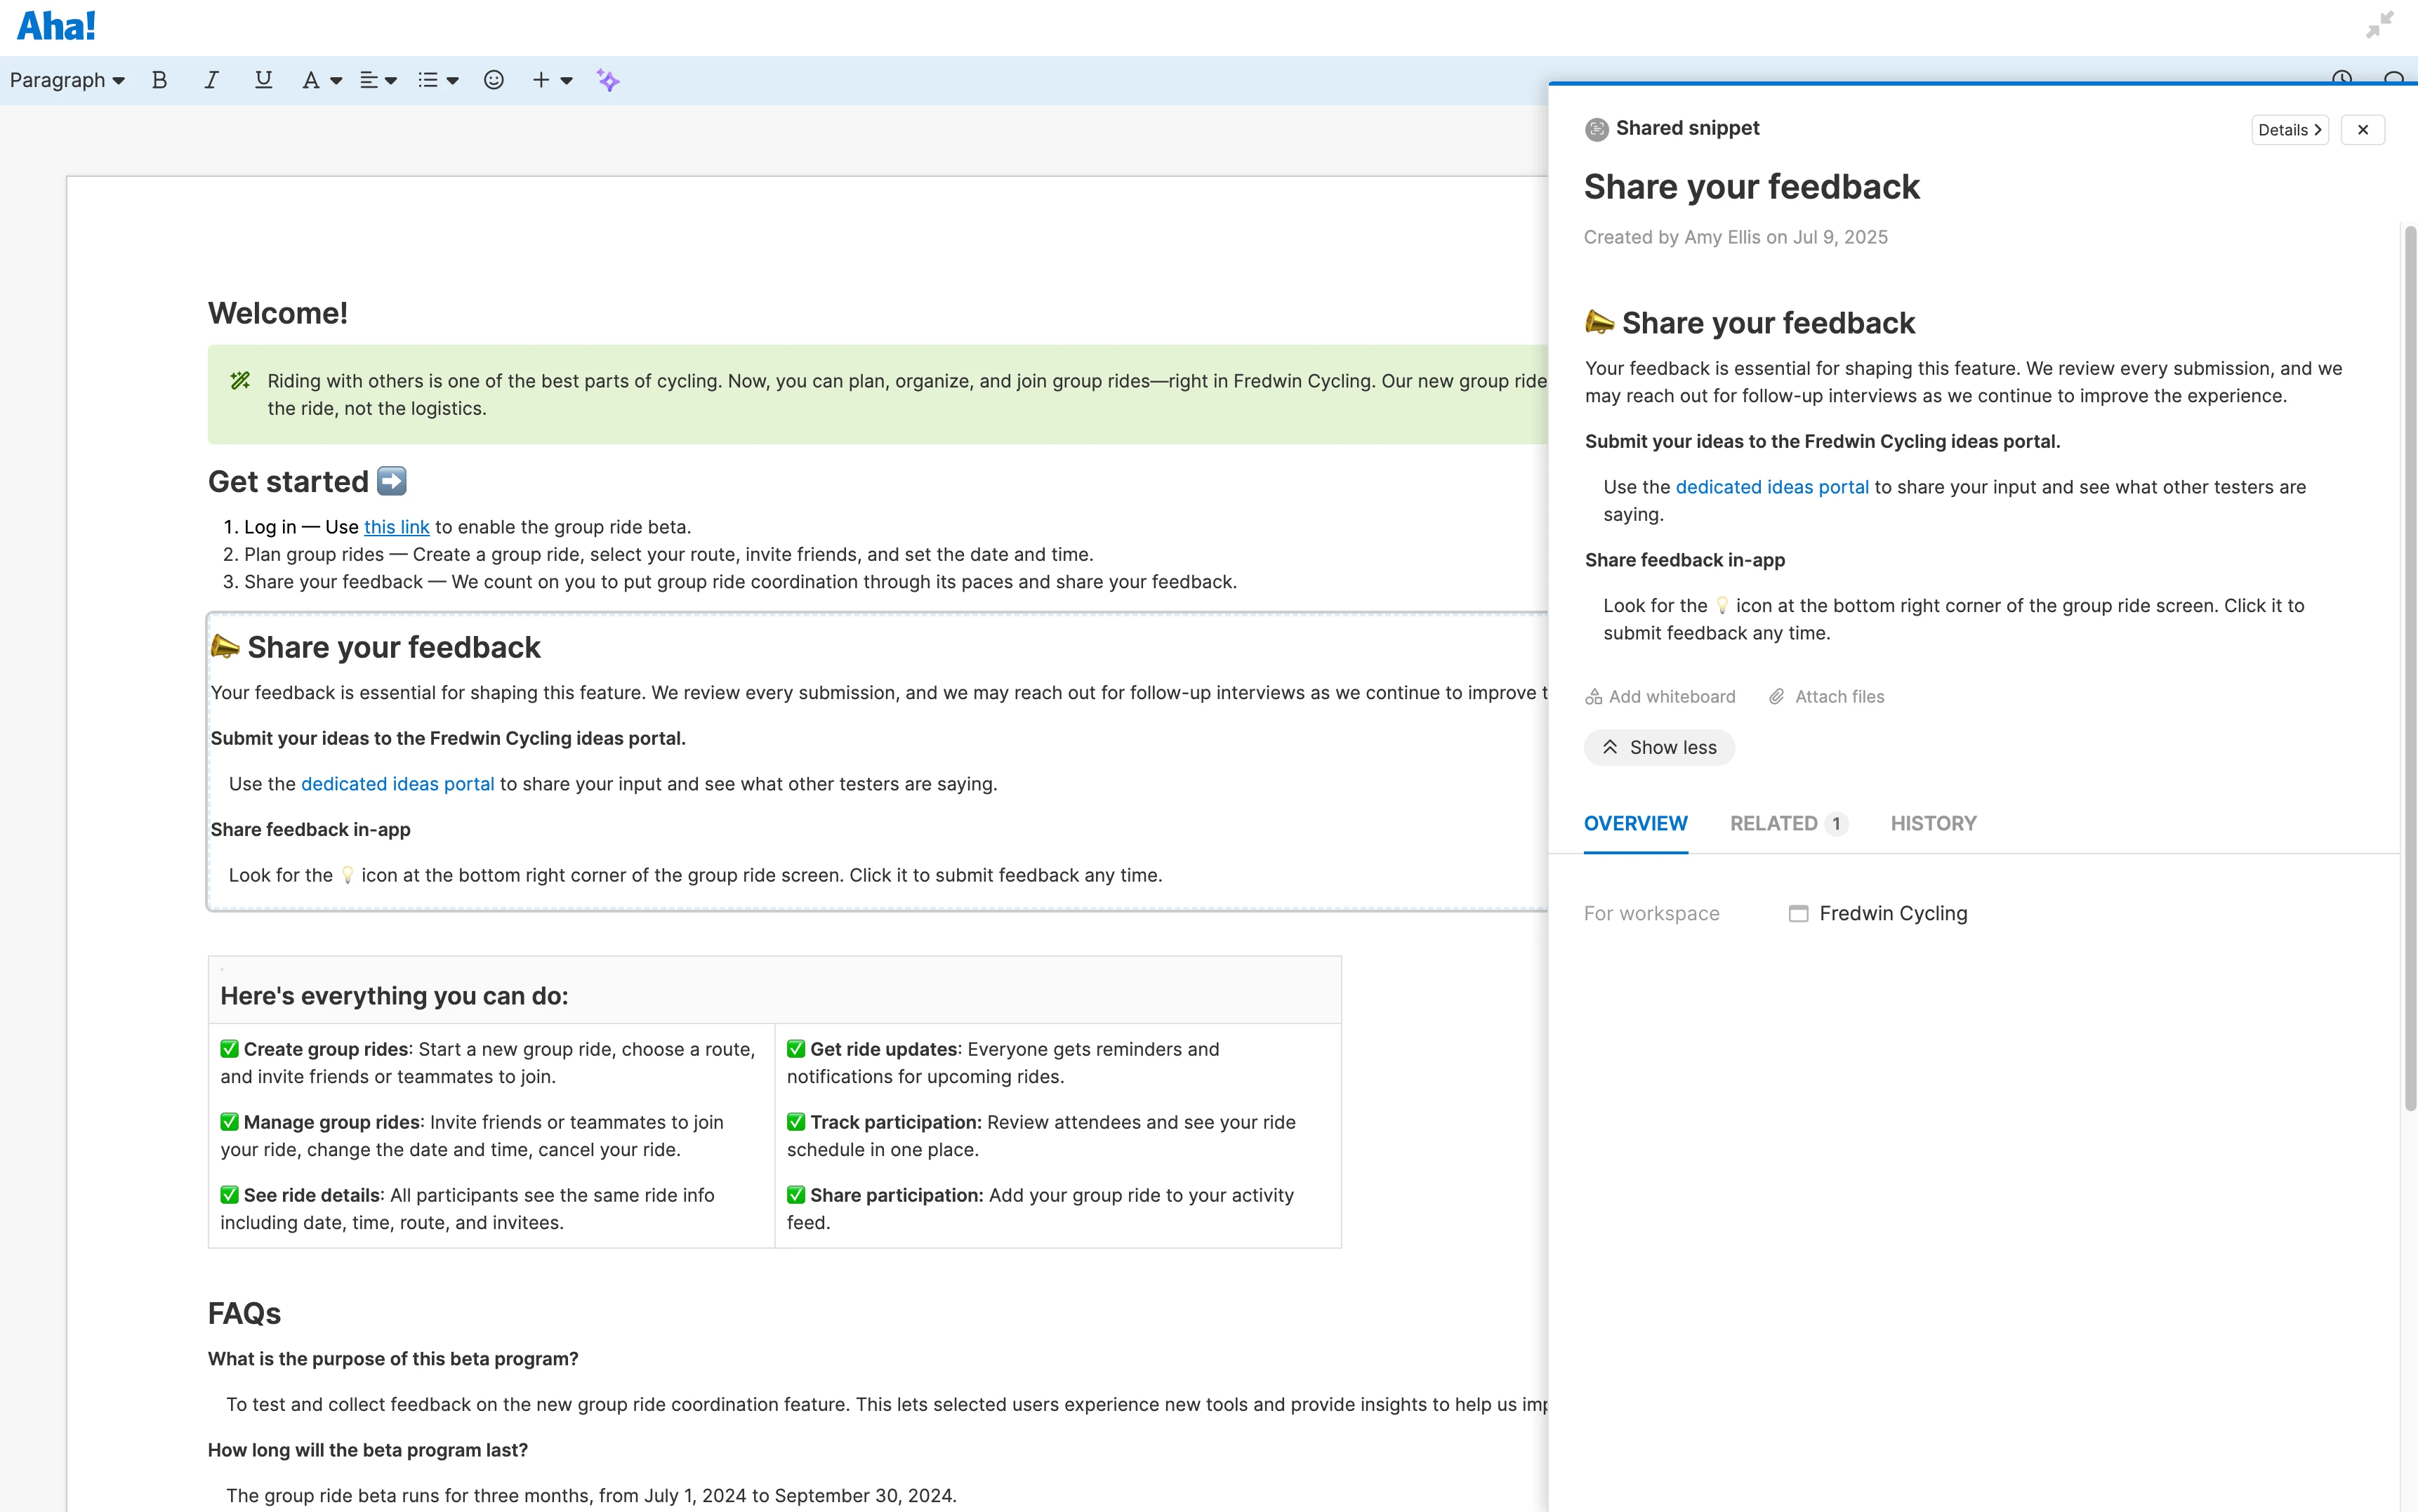Screen dimensions: 2418x1512
Task: Toggle italic formatting
Action: [x=211, y=80]
